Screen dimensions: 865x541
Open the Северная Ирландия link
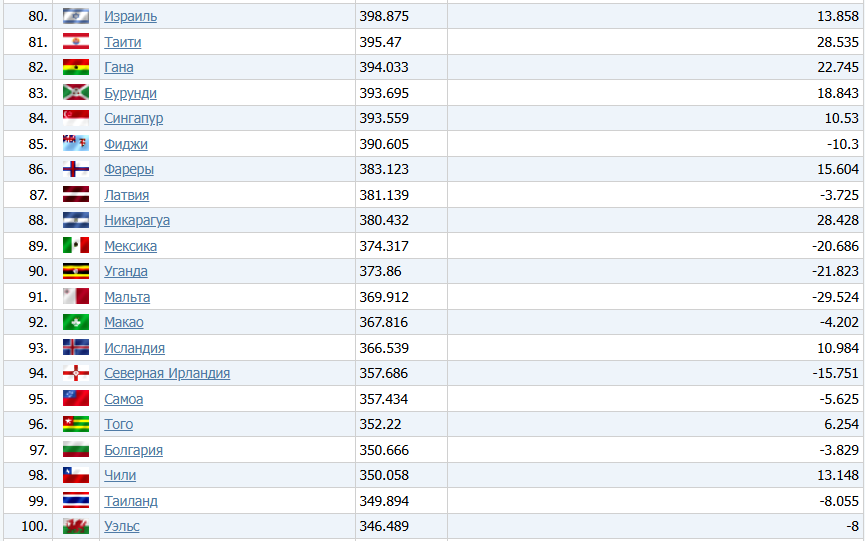[167, 373]
